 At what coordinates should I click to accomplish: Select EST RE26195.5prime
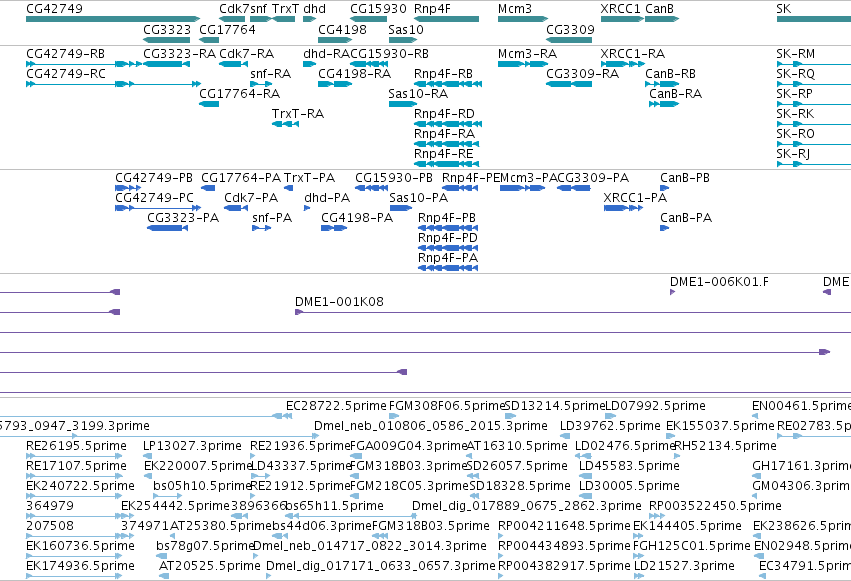(74, 456)
